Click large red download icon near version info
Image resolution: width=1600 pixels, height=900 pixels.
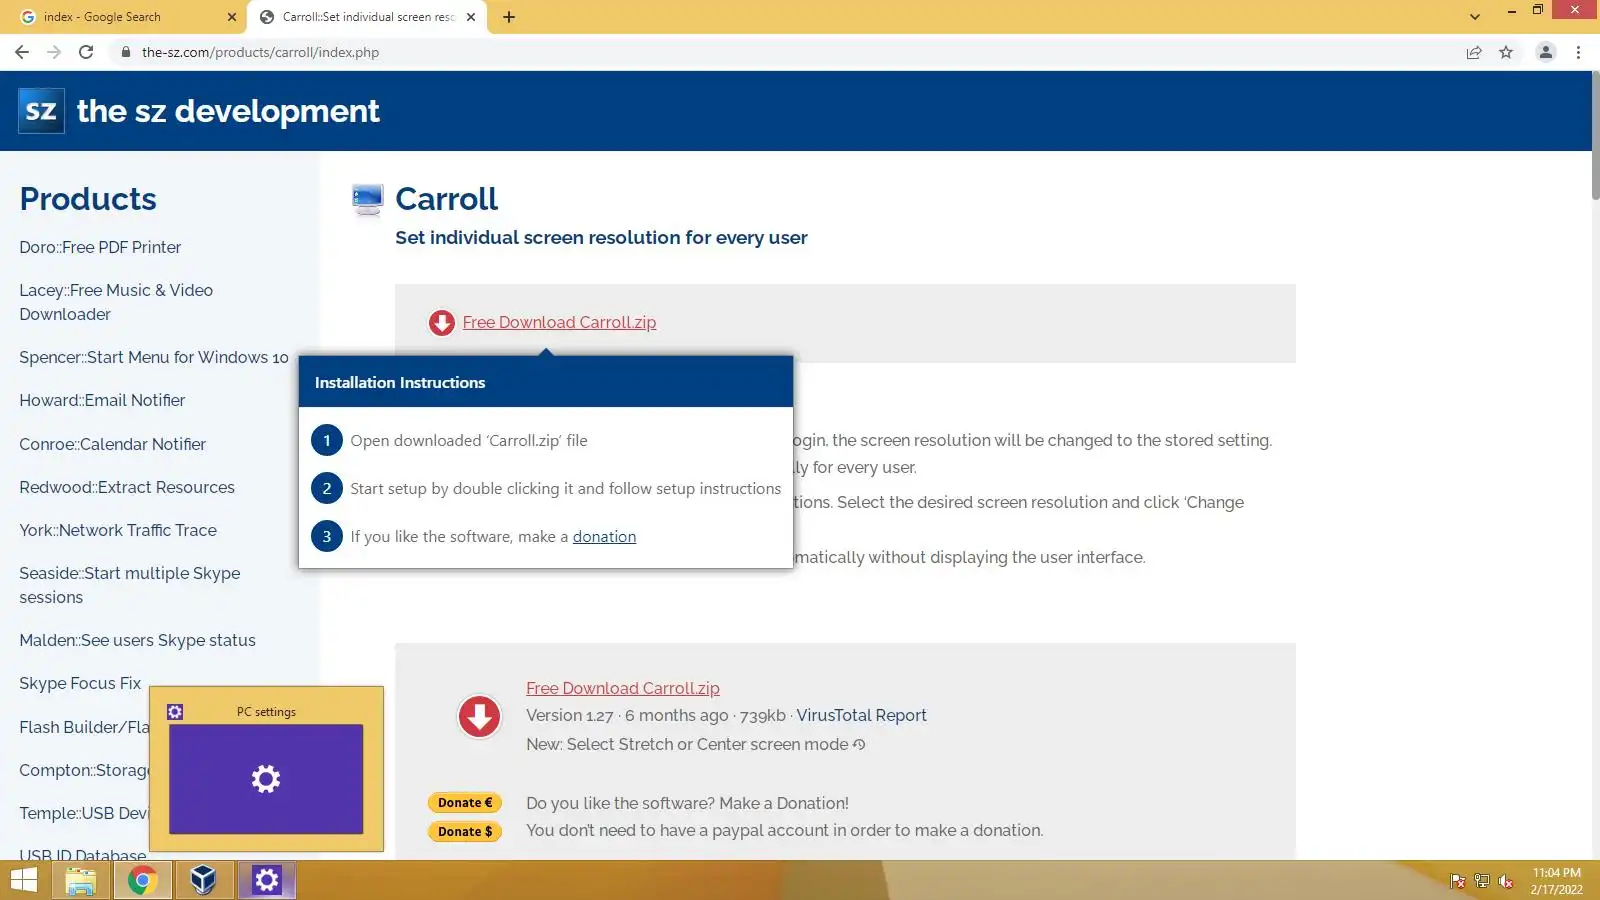click(479, 717)
